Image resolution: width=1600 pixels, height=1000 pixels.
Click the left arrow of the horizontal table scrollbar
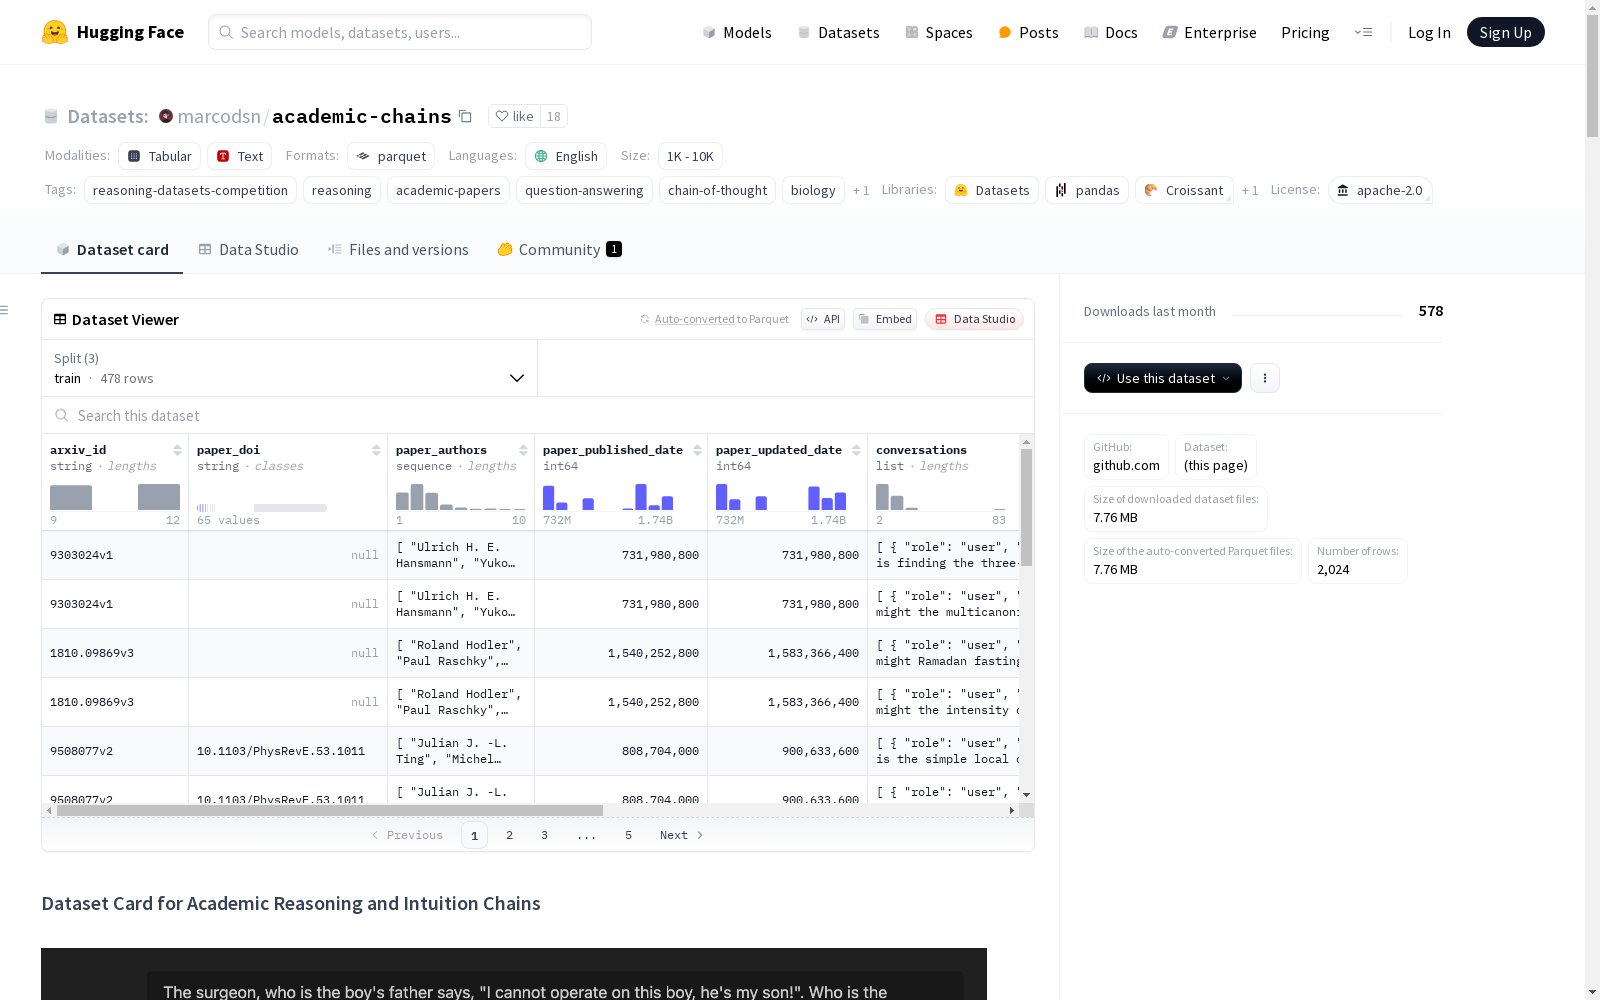[49, 810]
